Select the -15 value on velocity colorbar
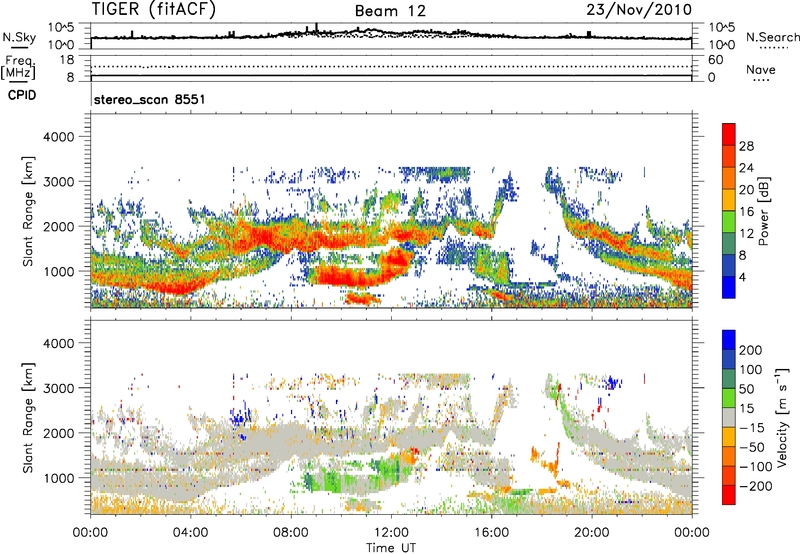 [x=751, y=427]
